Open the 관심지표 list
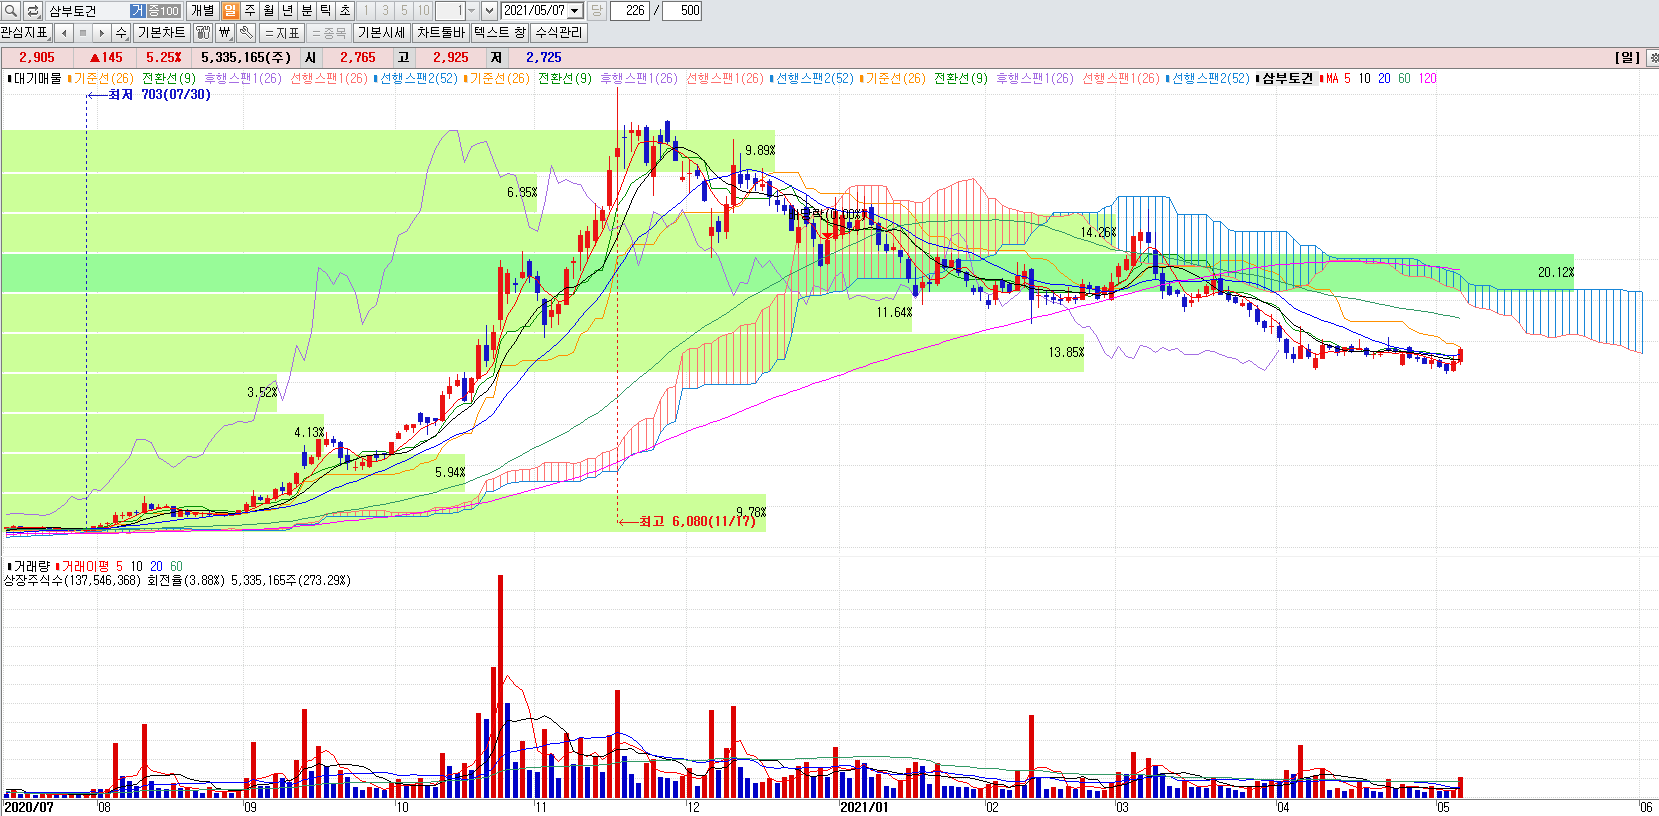 tap(25, 33)
